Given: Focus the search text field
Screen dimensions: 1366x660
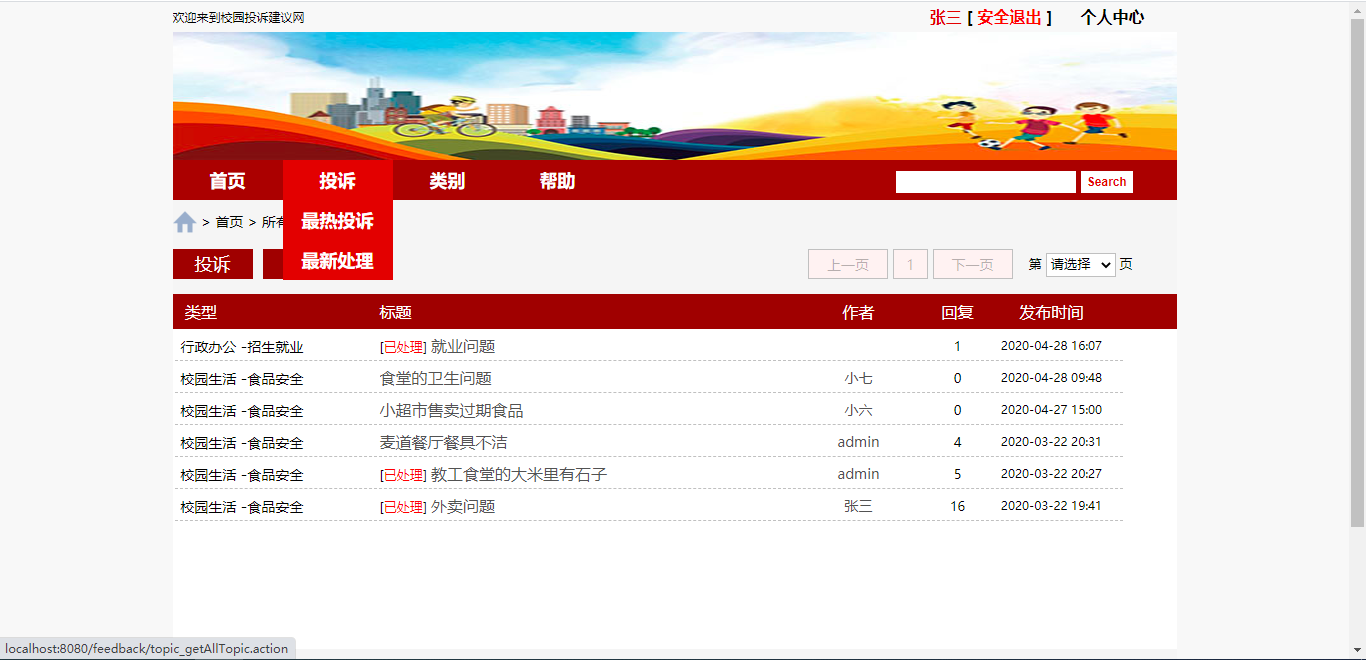Looking at the screenshot, I should point(986,182).
